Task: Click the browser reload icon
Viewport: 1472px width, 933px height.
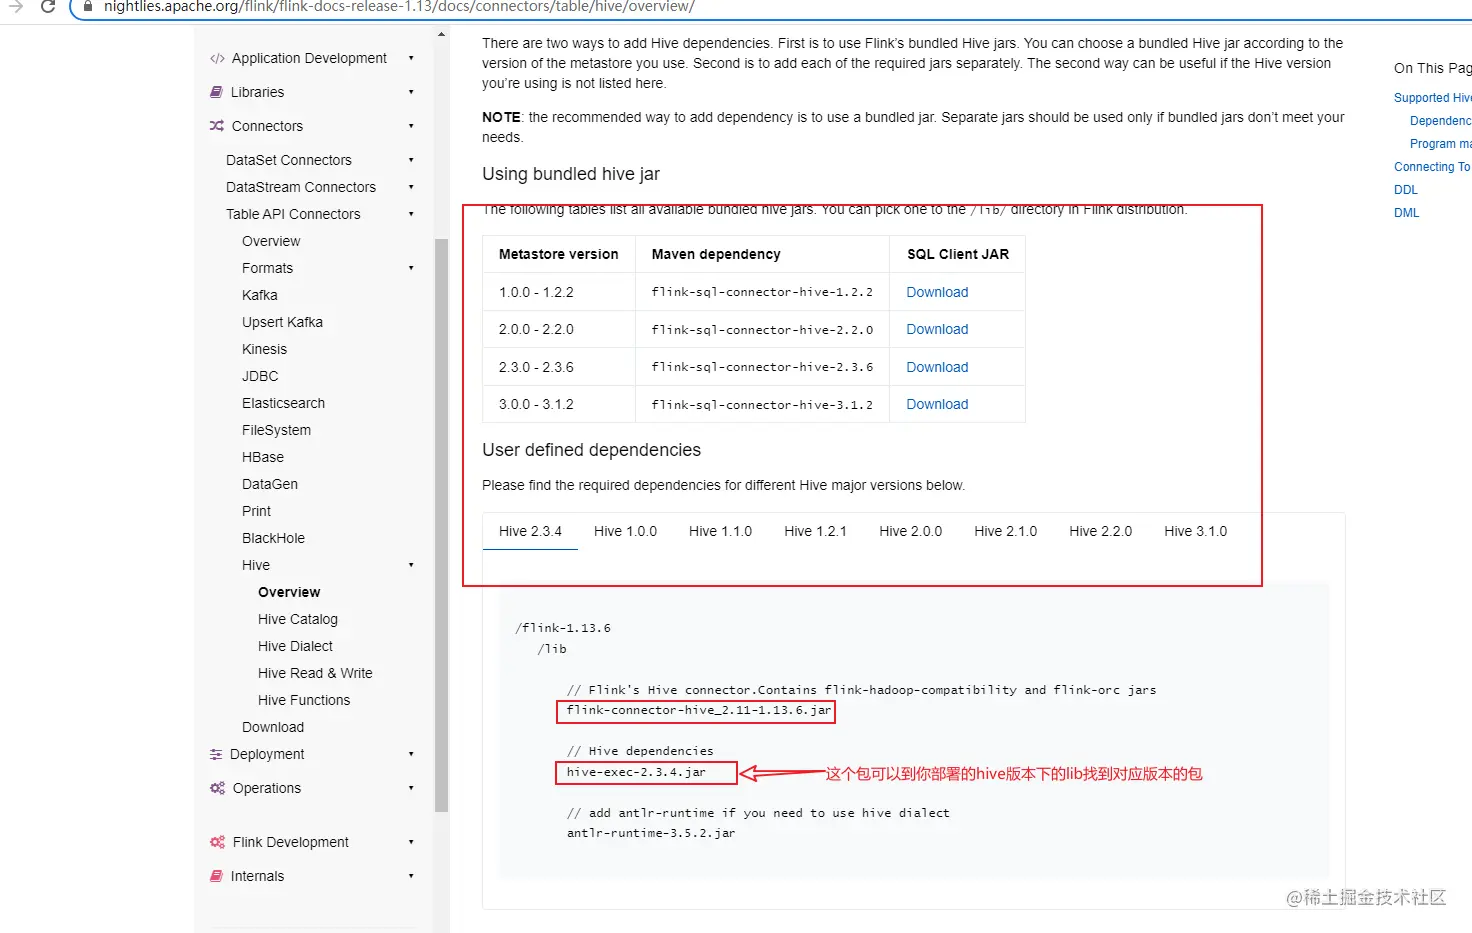Action: (47, 6)
